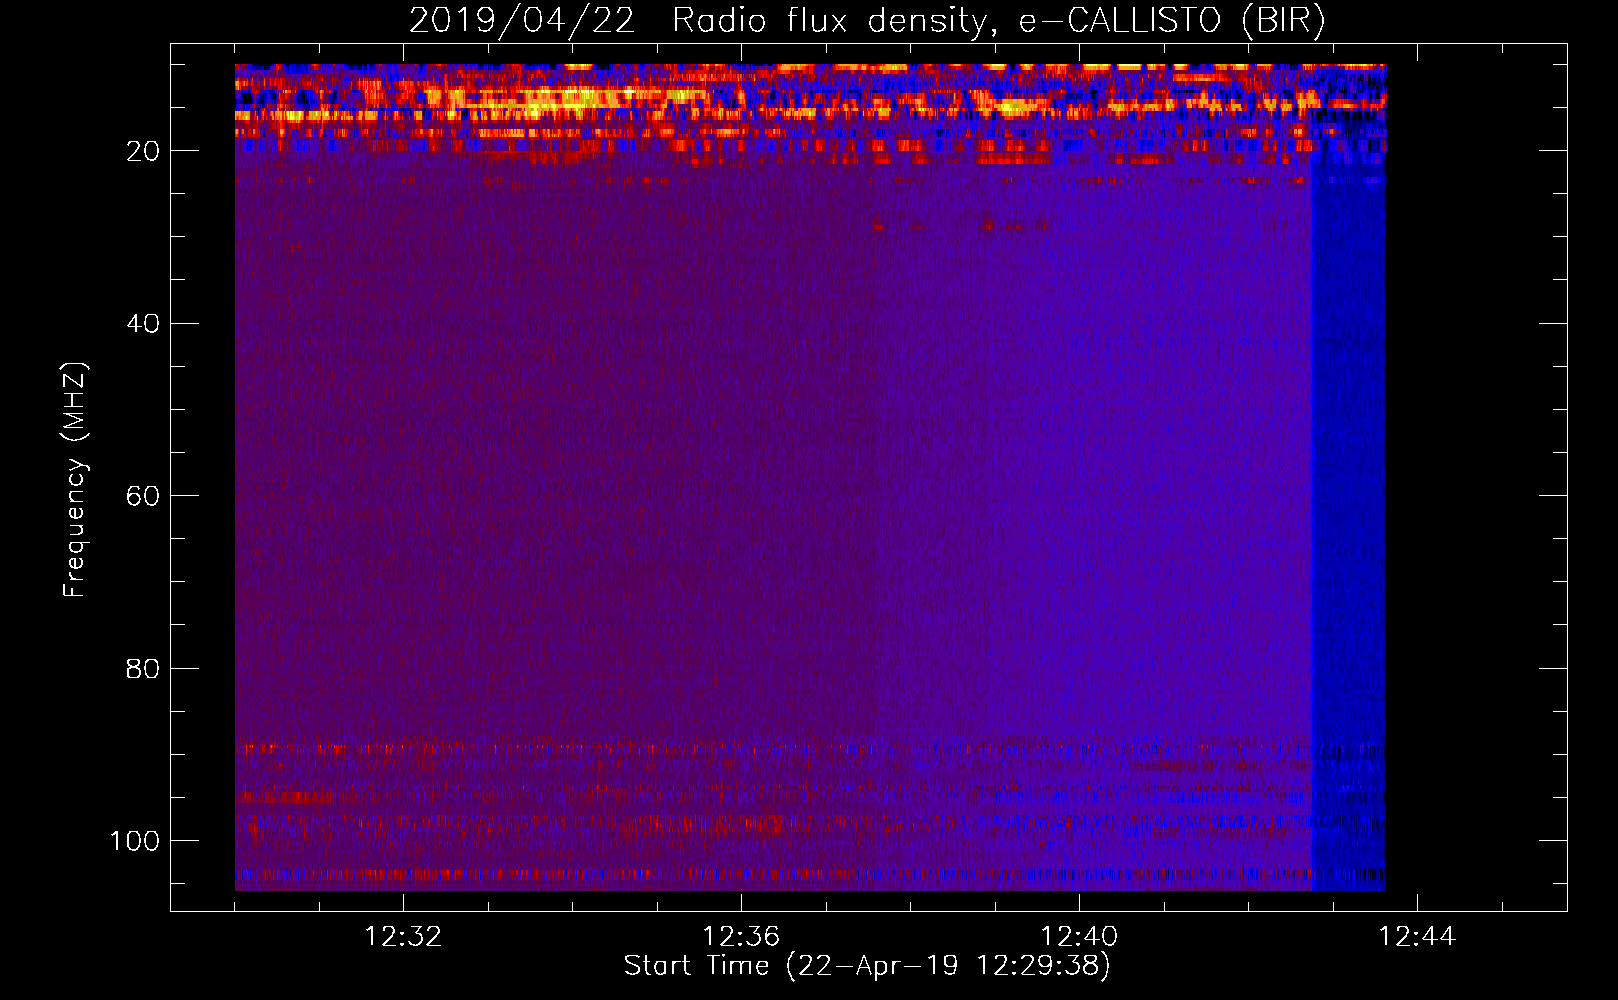The height and width of the screenshot is (1000, 1618).
Task: Click the 'Start Time (22-Apr-19 12:29:38)' label
Action: tap(867, 966)
